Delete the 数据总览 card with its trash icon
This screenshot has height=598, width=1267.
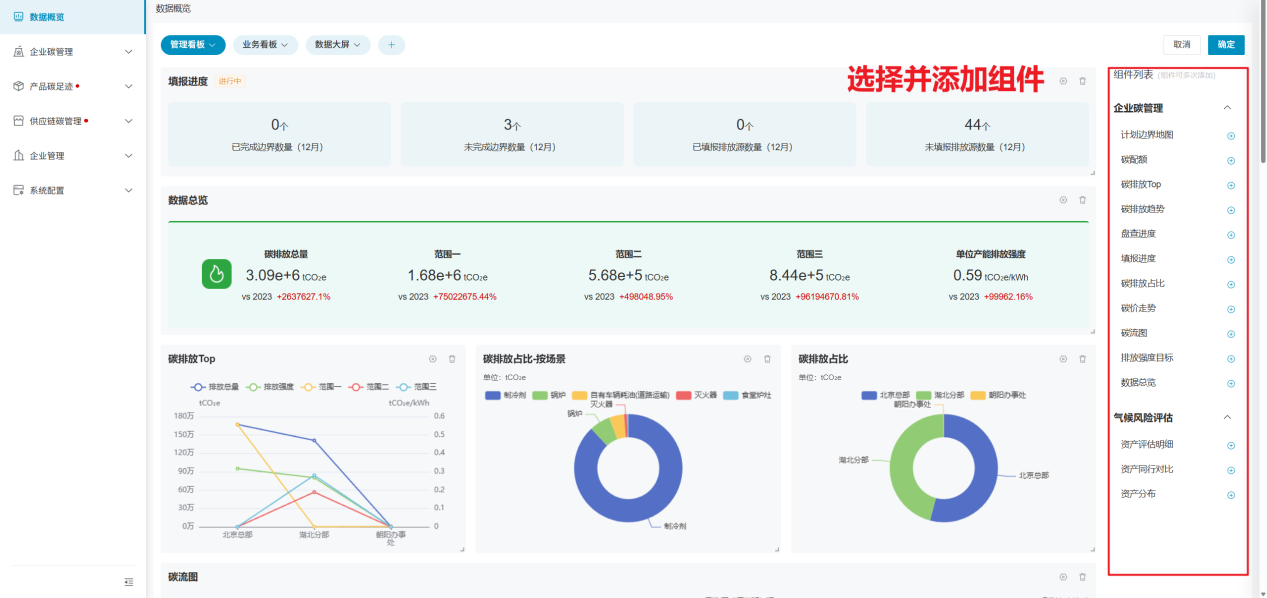click(x=1082, y=200)
